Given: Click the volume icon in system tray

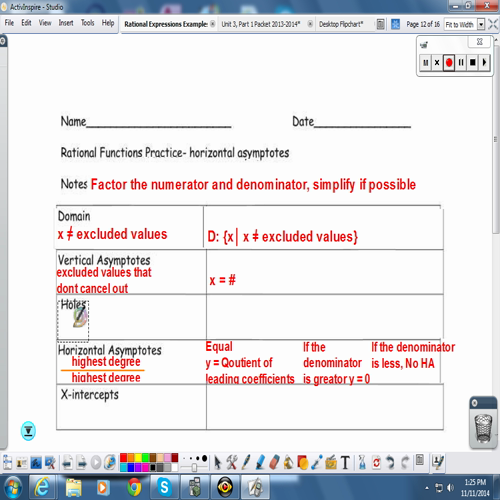Looking at the screenshot, I should pyautogui.click(x=451, y=488).
